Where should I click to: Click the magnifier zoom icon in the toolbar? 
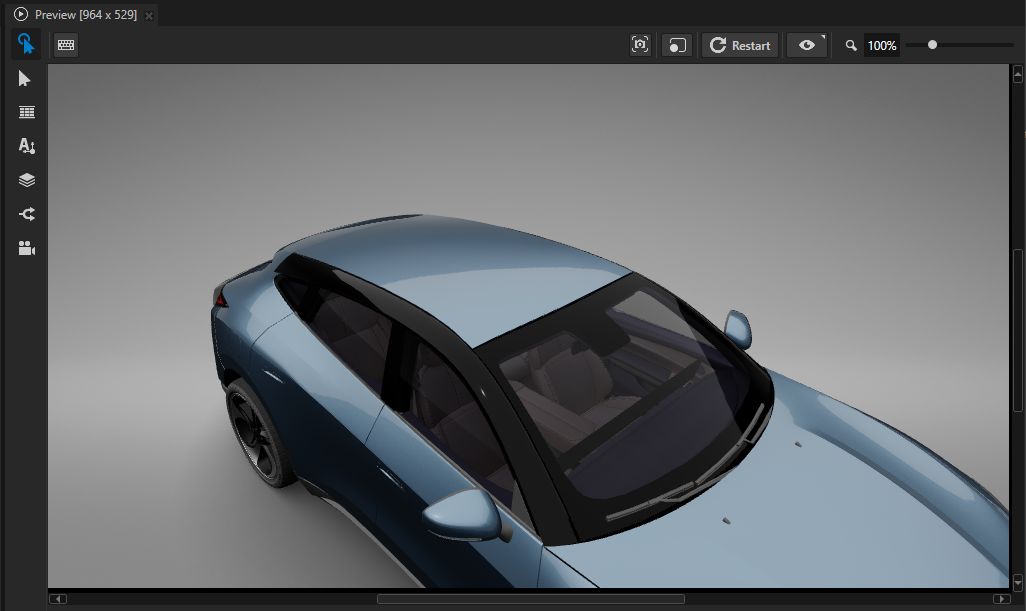pos(851,45)
